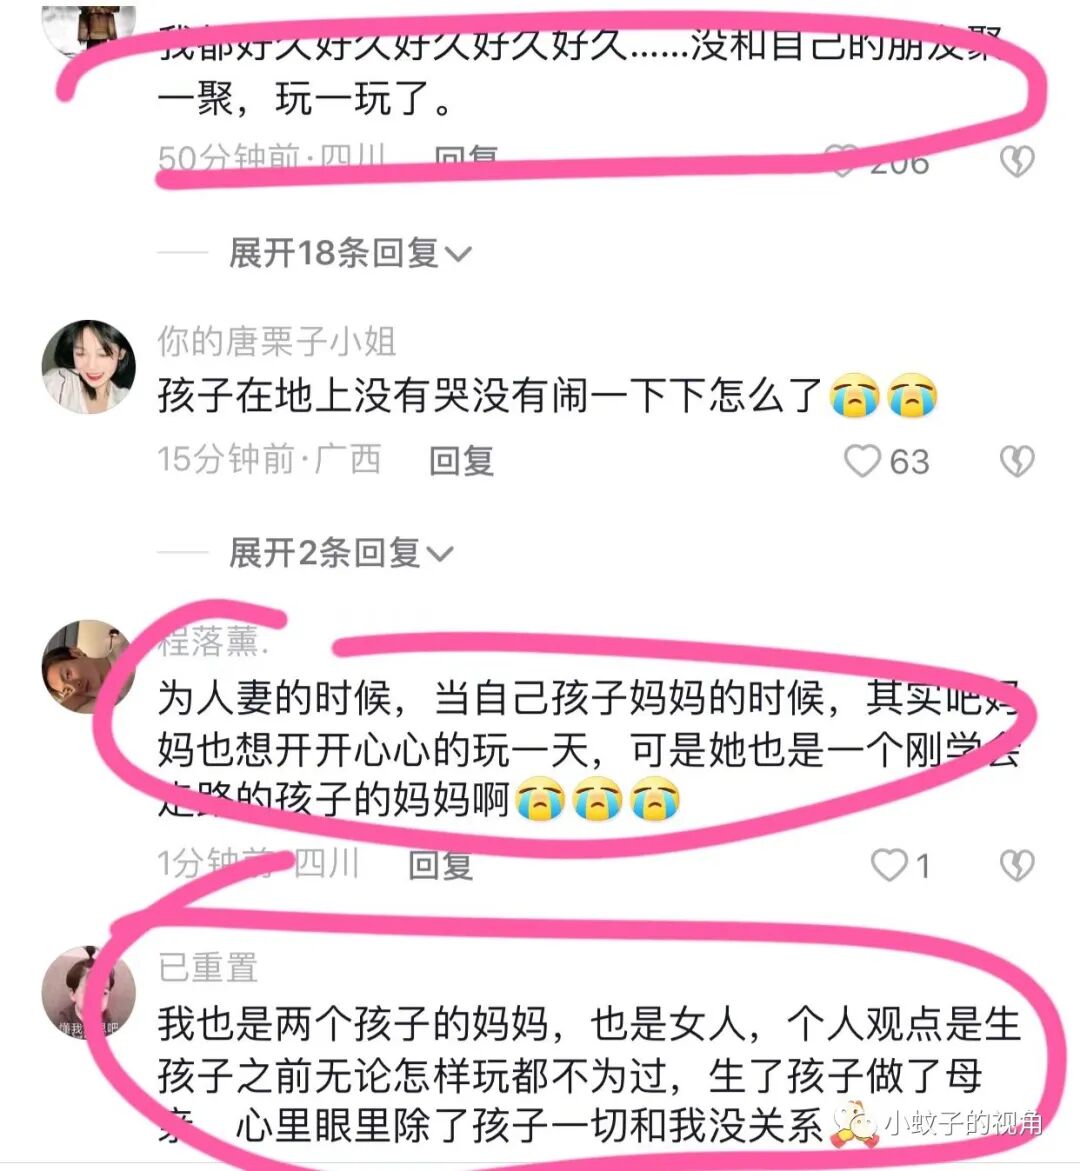Expand 展开2条回复 replies
Screen dimensions: 1080x1171
341,553
